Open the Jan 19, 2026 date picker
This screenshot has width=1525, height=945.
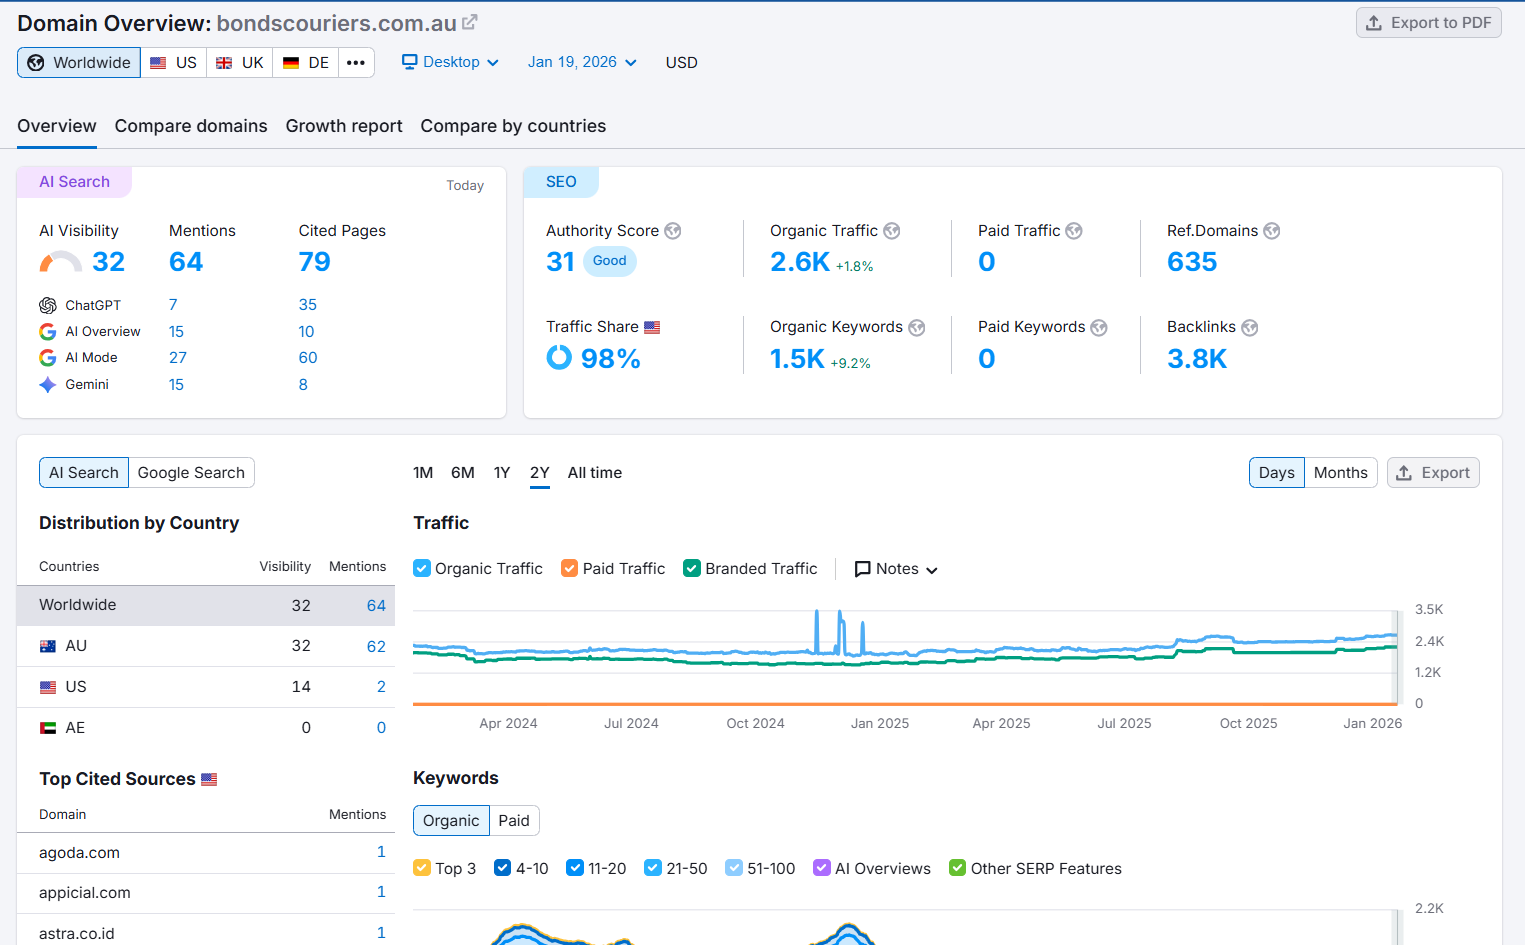pos(582,62)
